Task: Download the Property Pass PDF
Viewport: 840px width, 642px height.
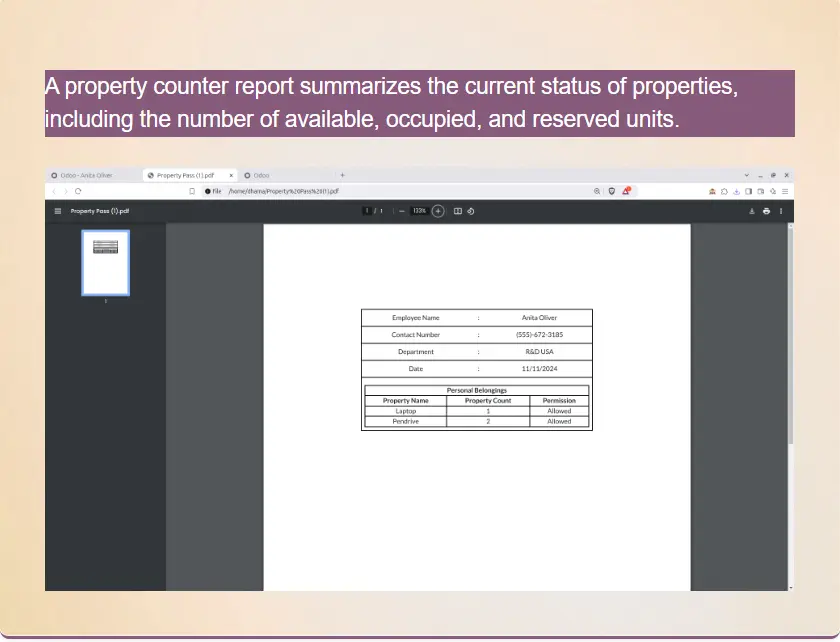Action: tap(751, 211)
